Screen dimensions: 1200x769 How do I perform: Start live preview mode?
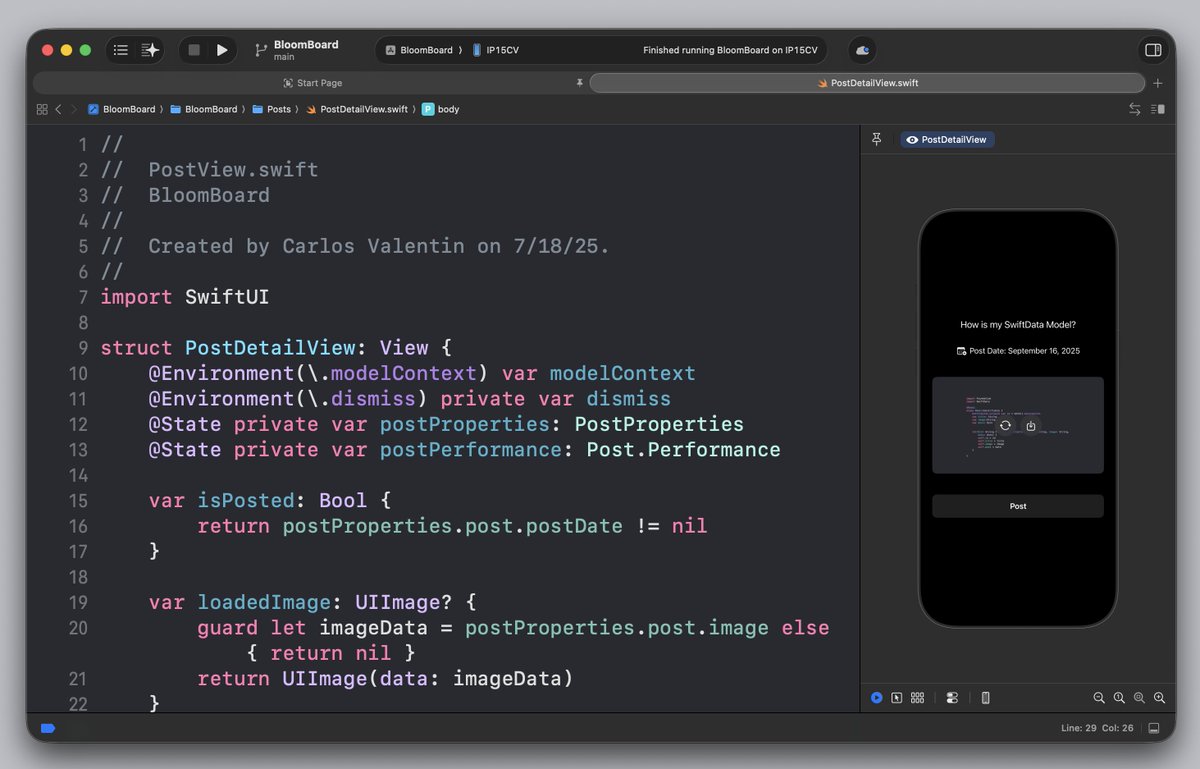(877, 698)
